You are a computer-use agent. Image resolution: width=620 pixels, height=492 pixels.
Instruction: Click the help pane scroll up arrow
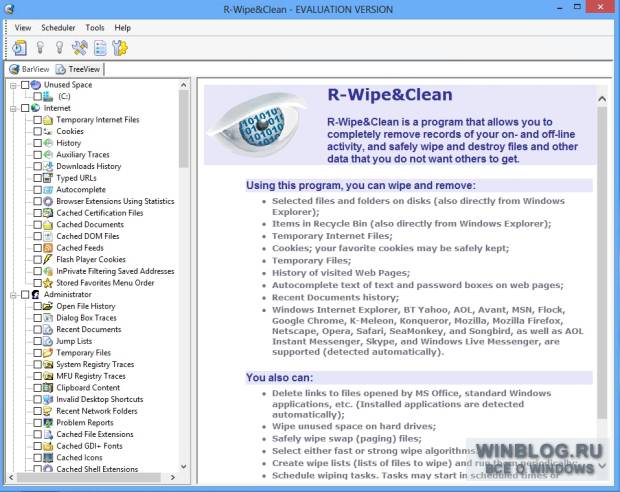click(602, 99)
